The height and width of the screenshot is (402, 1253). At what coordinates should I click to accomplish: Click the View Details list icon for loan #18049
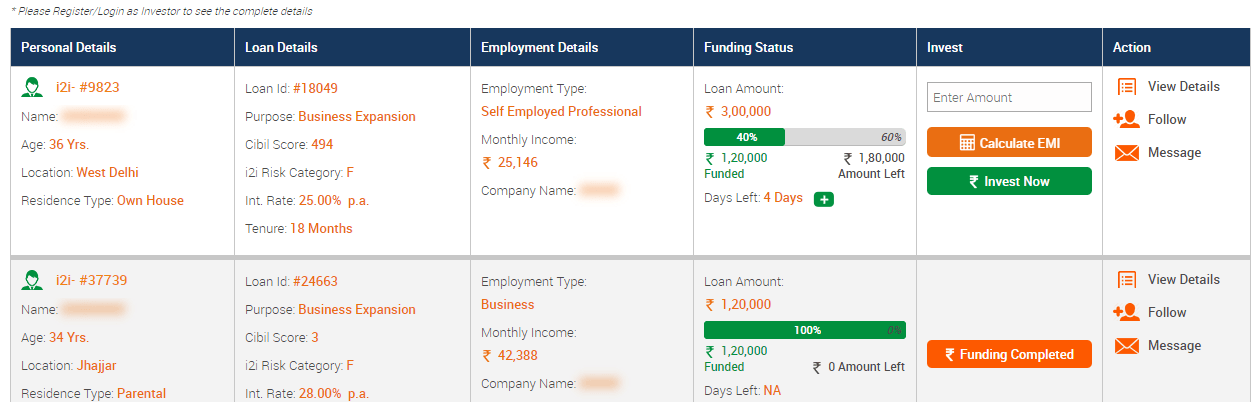click(x=1127, y=87)
